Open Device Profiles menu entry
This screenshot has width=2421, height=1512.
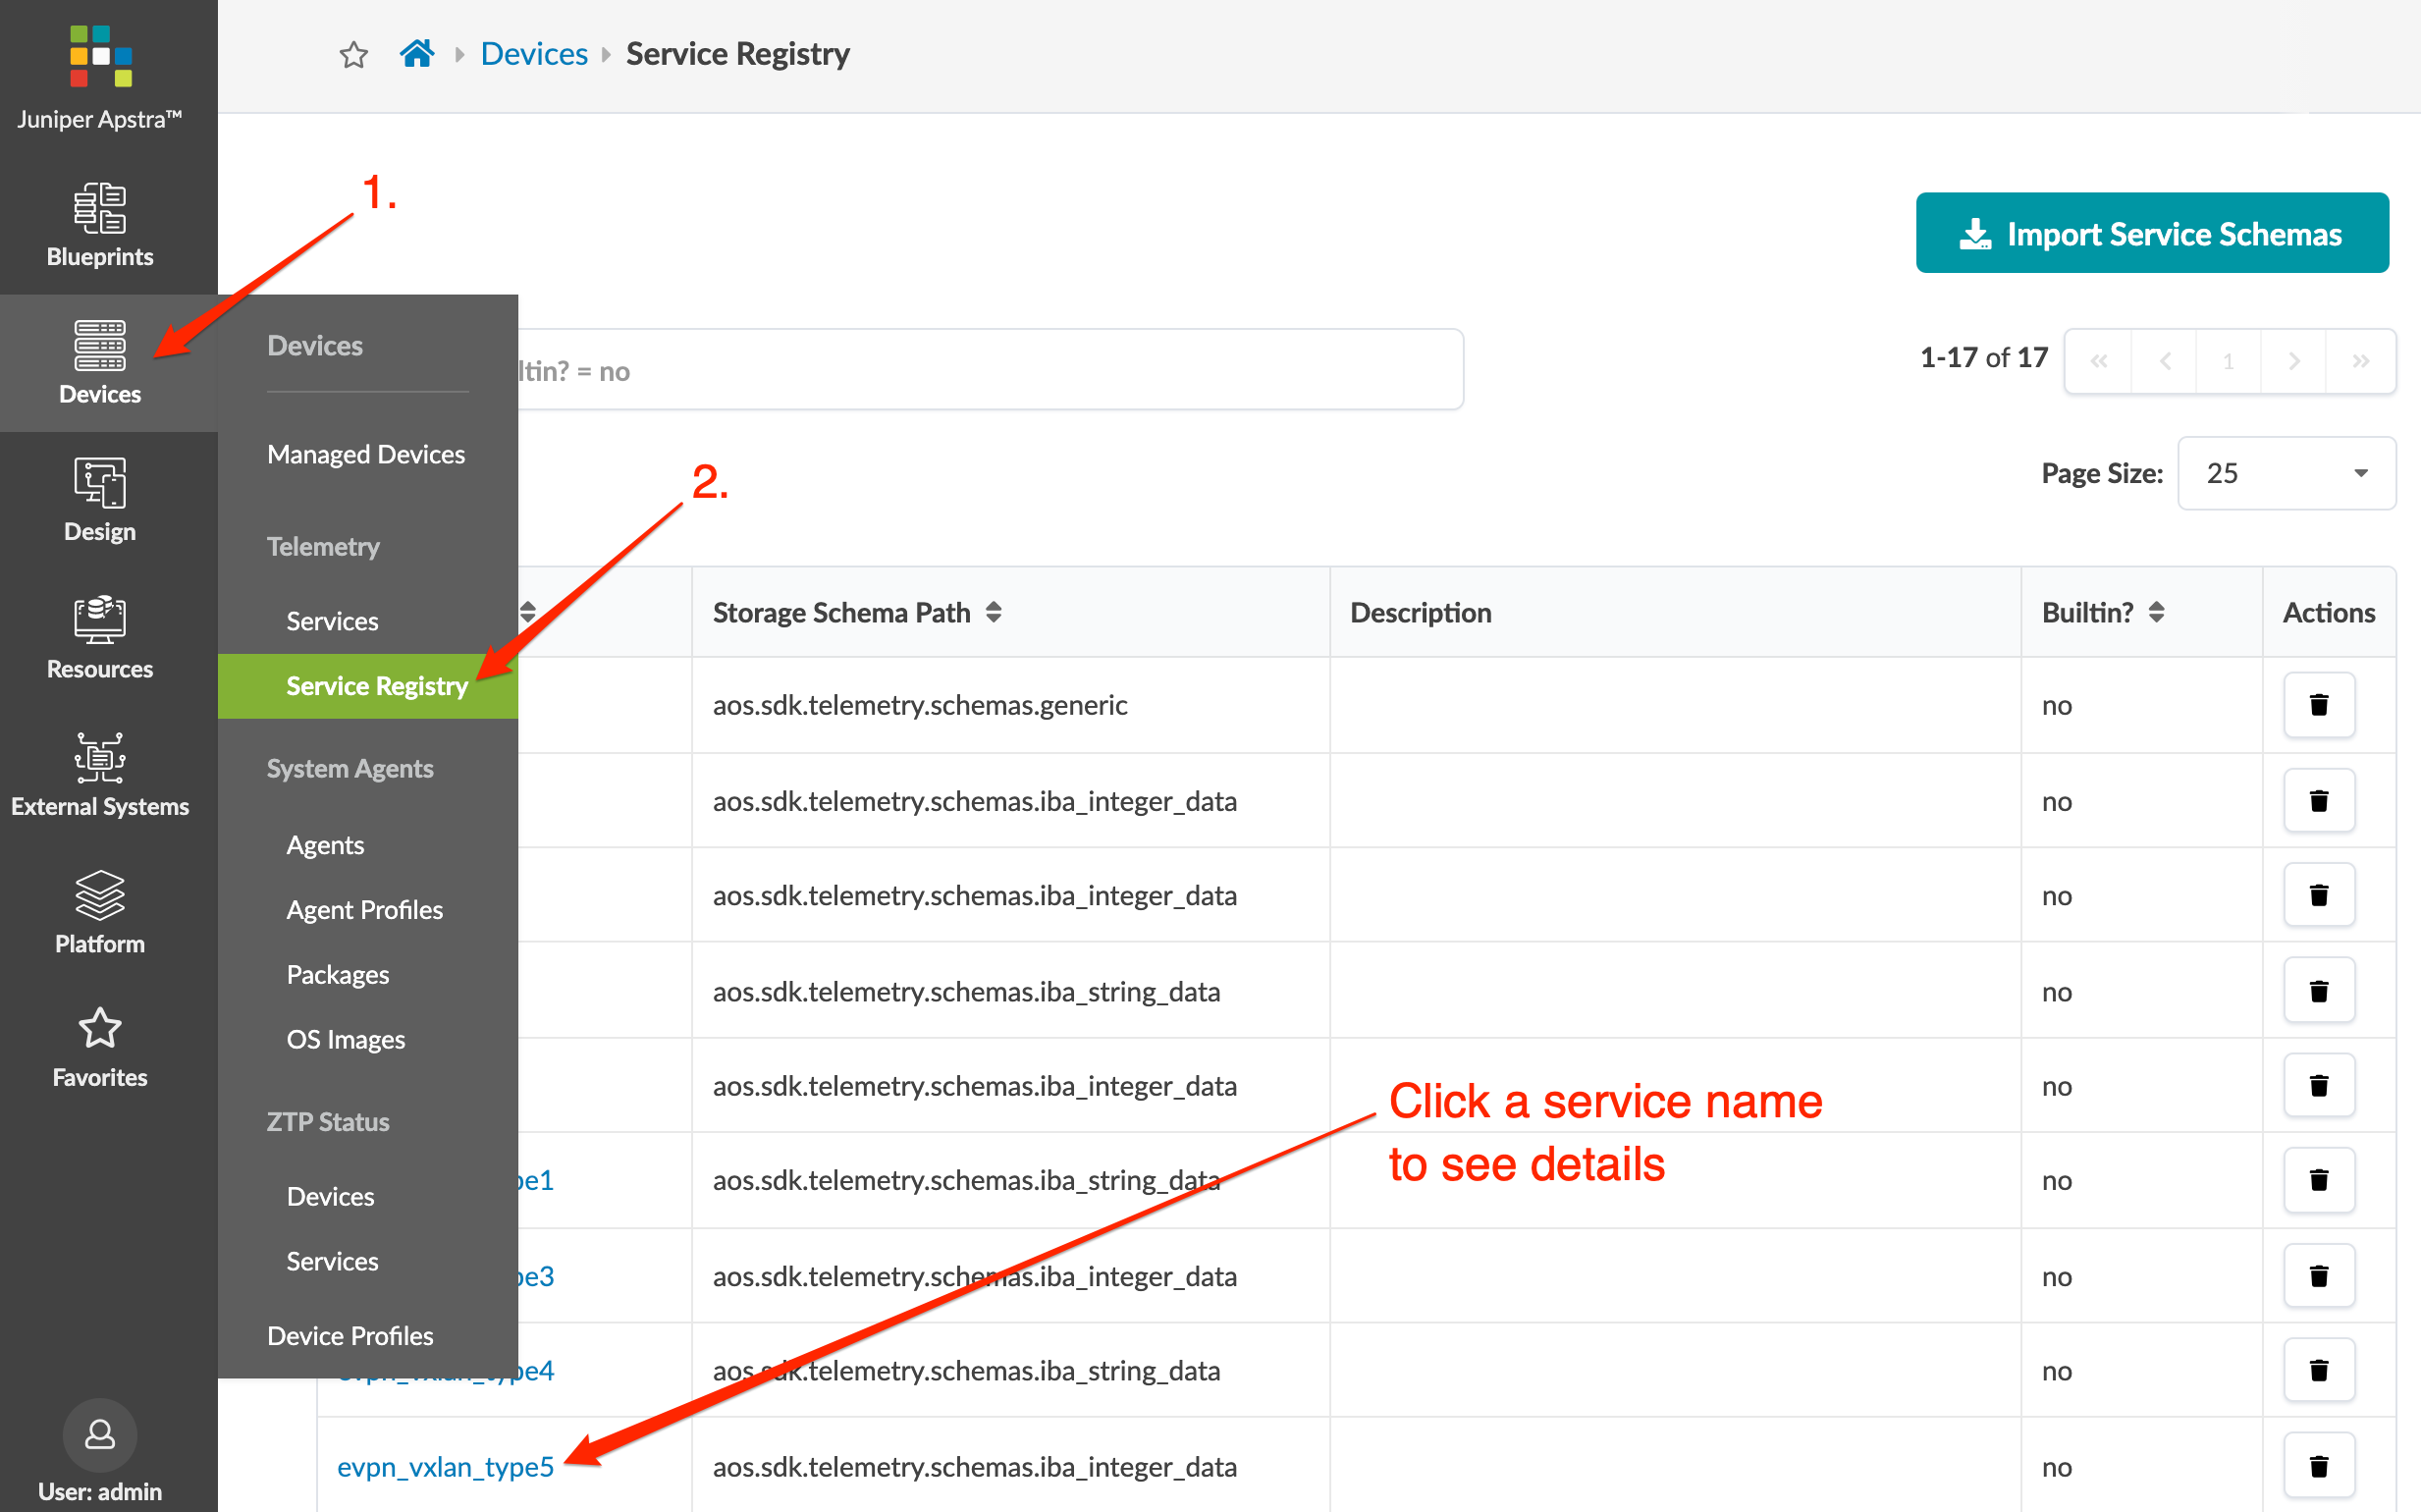tap(349, 1335)
